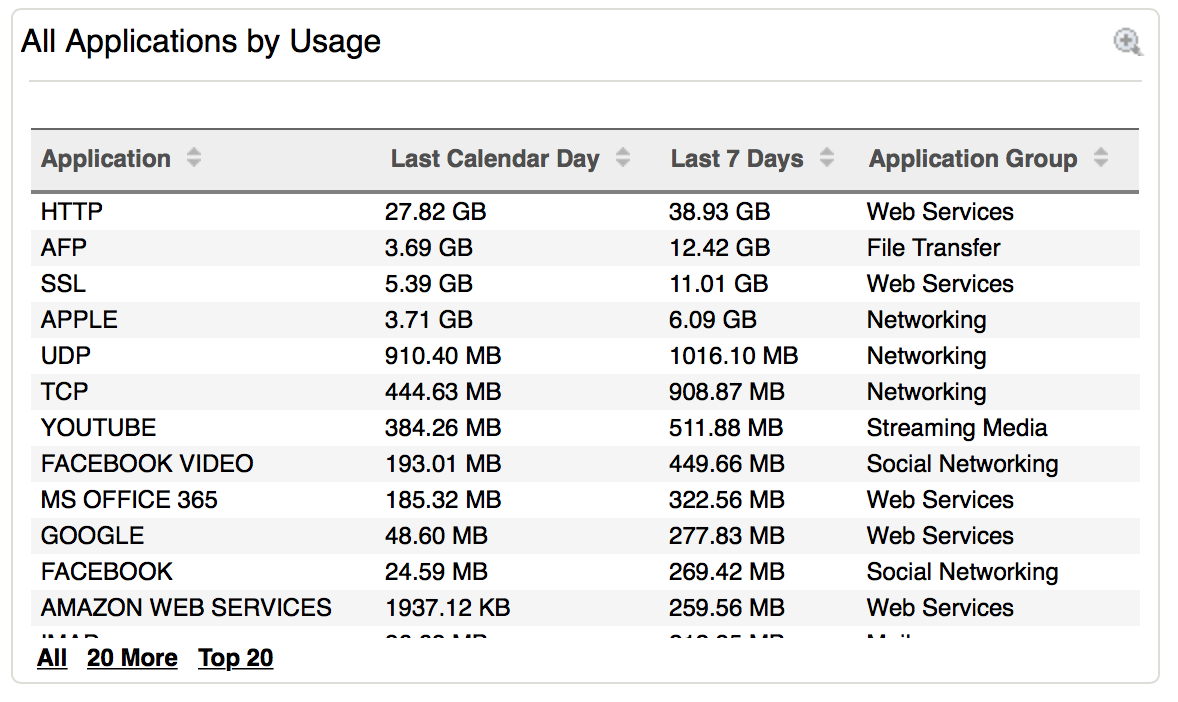Click Web Services in HTTP row

coord(941,212)
